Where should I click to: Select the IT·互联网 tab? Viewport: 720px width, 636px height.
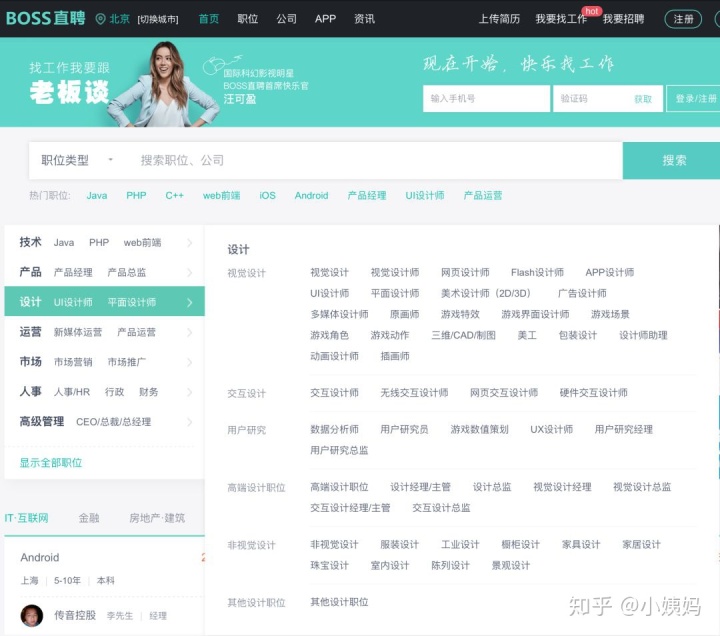(27, 518)
